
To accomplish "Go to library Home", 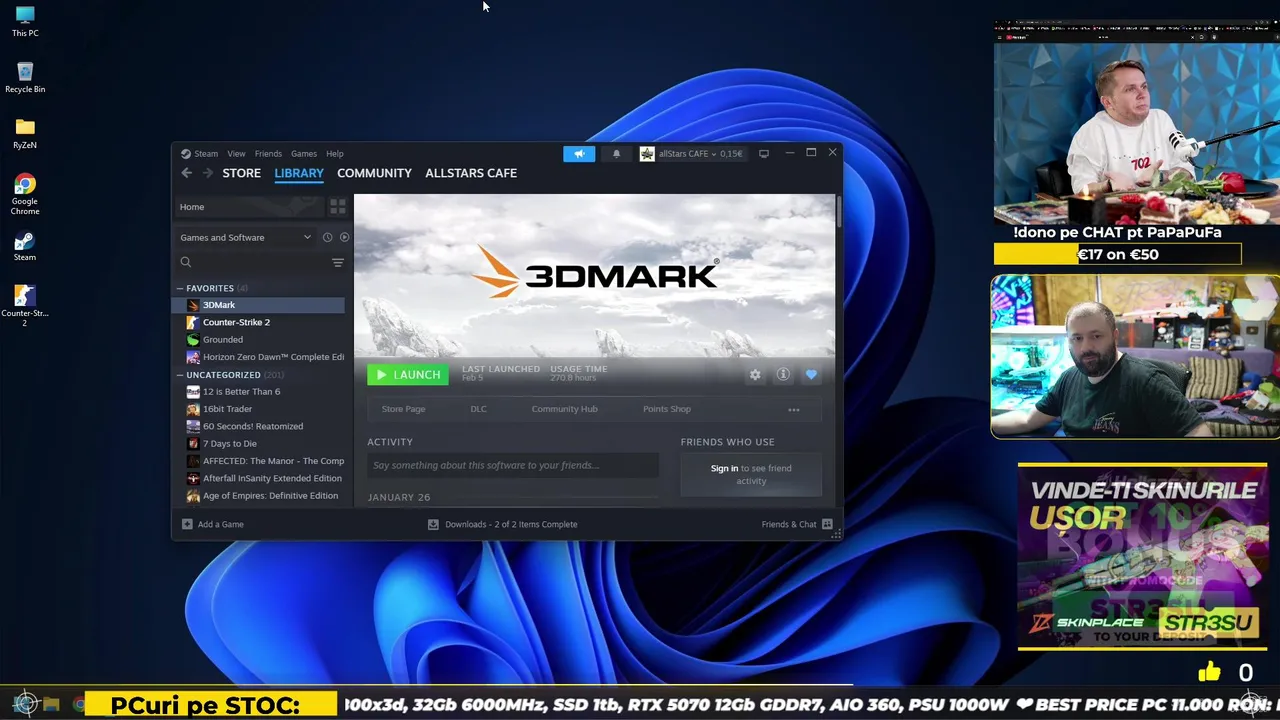I will tap(249, 207).
